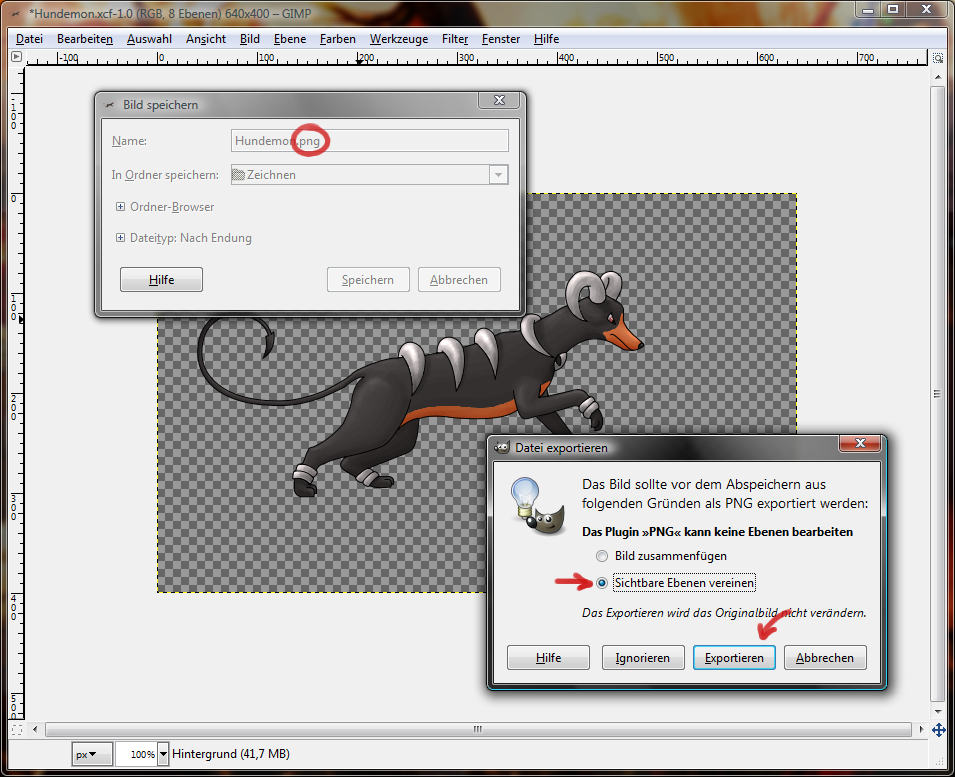Close the Bild speichern dialog
955x777 pixels.
click(x=499, y=100)
